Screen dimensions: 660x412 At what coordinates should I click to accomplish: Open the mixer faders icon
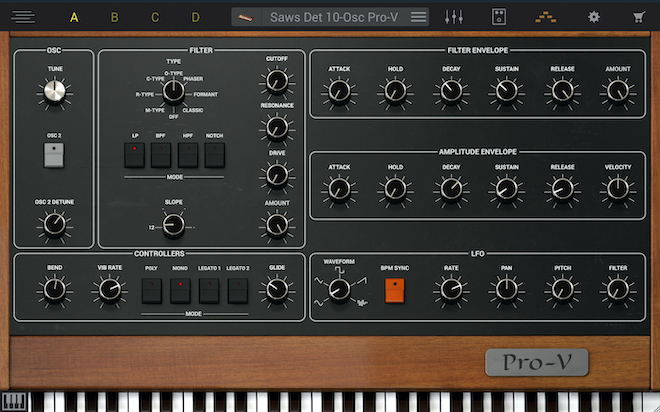tap(453, 17)
